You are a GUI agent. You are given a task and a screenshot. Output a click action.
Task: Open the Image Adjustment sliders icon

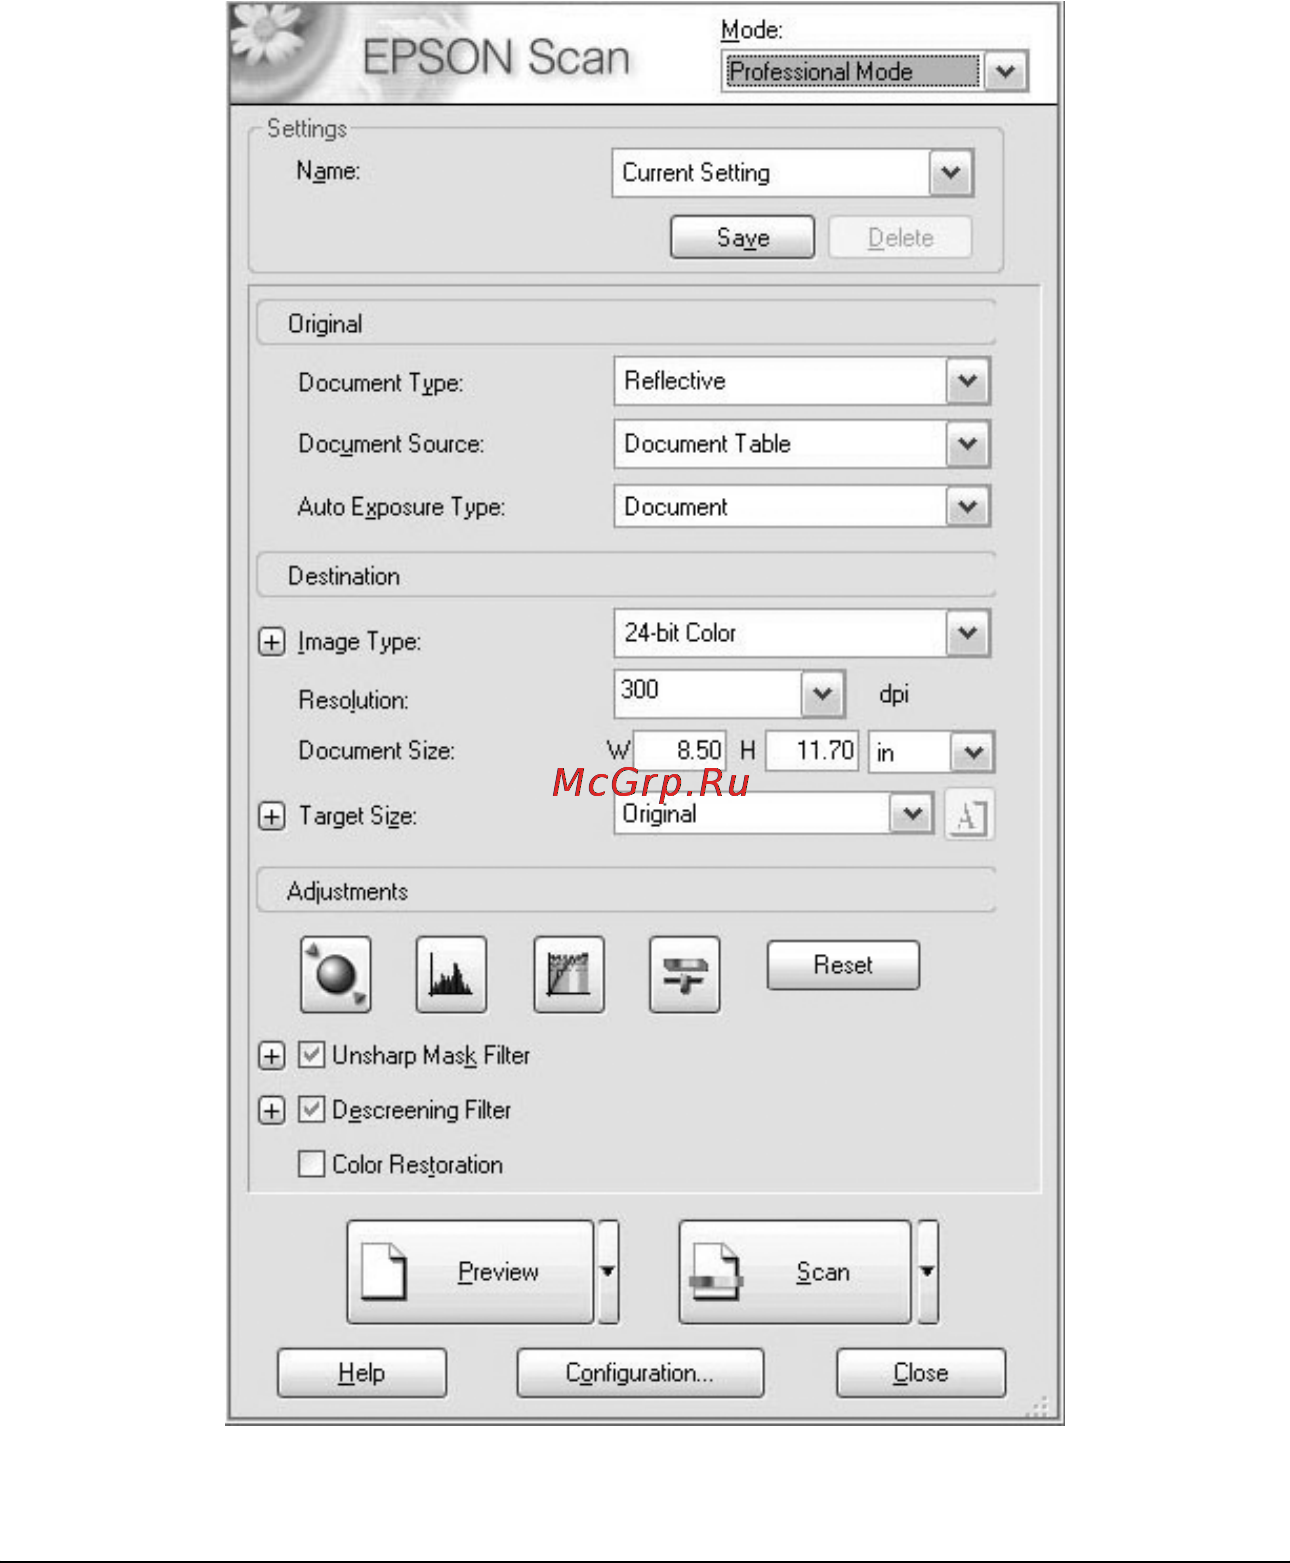685,974
